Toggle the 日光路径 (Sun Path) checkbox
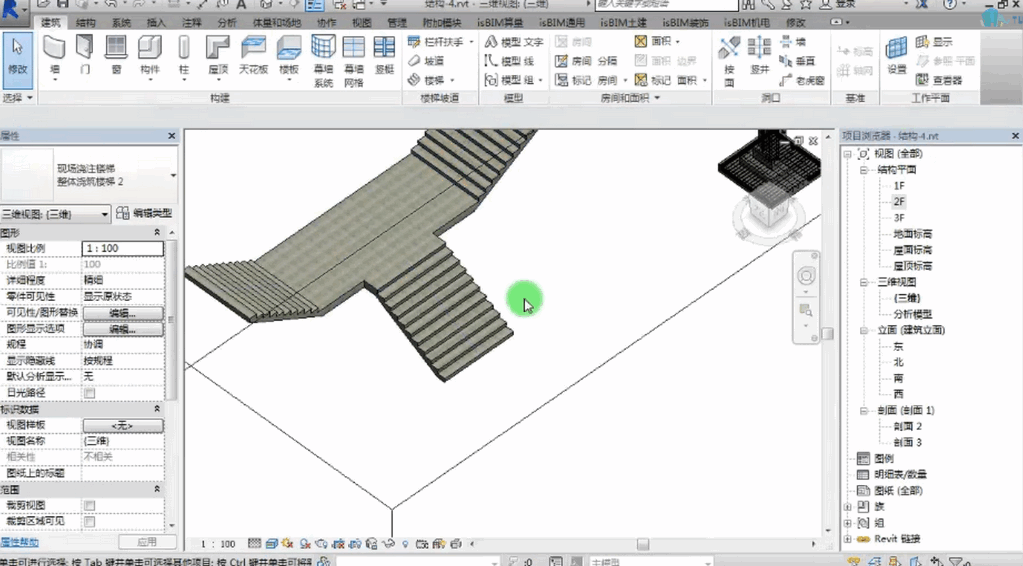The width and height of the screenshot is (1023, 566). pos(89,393)
